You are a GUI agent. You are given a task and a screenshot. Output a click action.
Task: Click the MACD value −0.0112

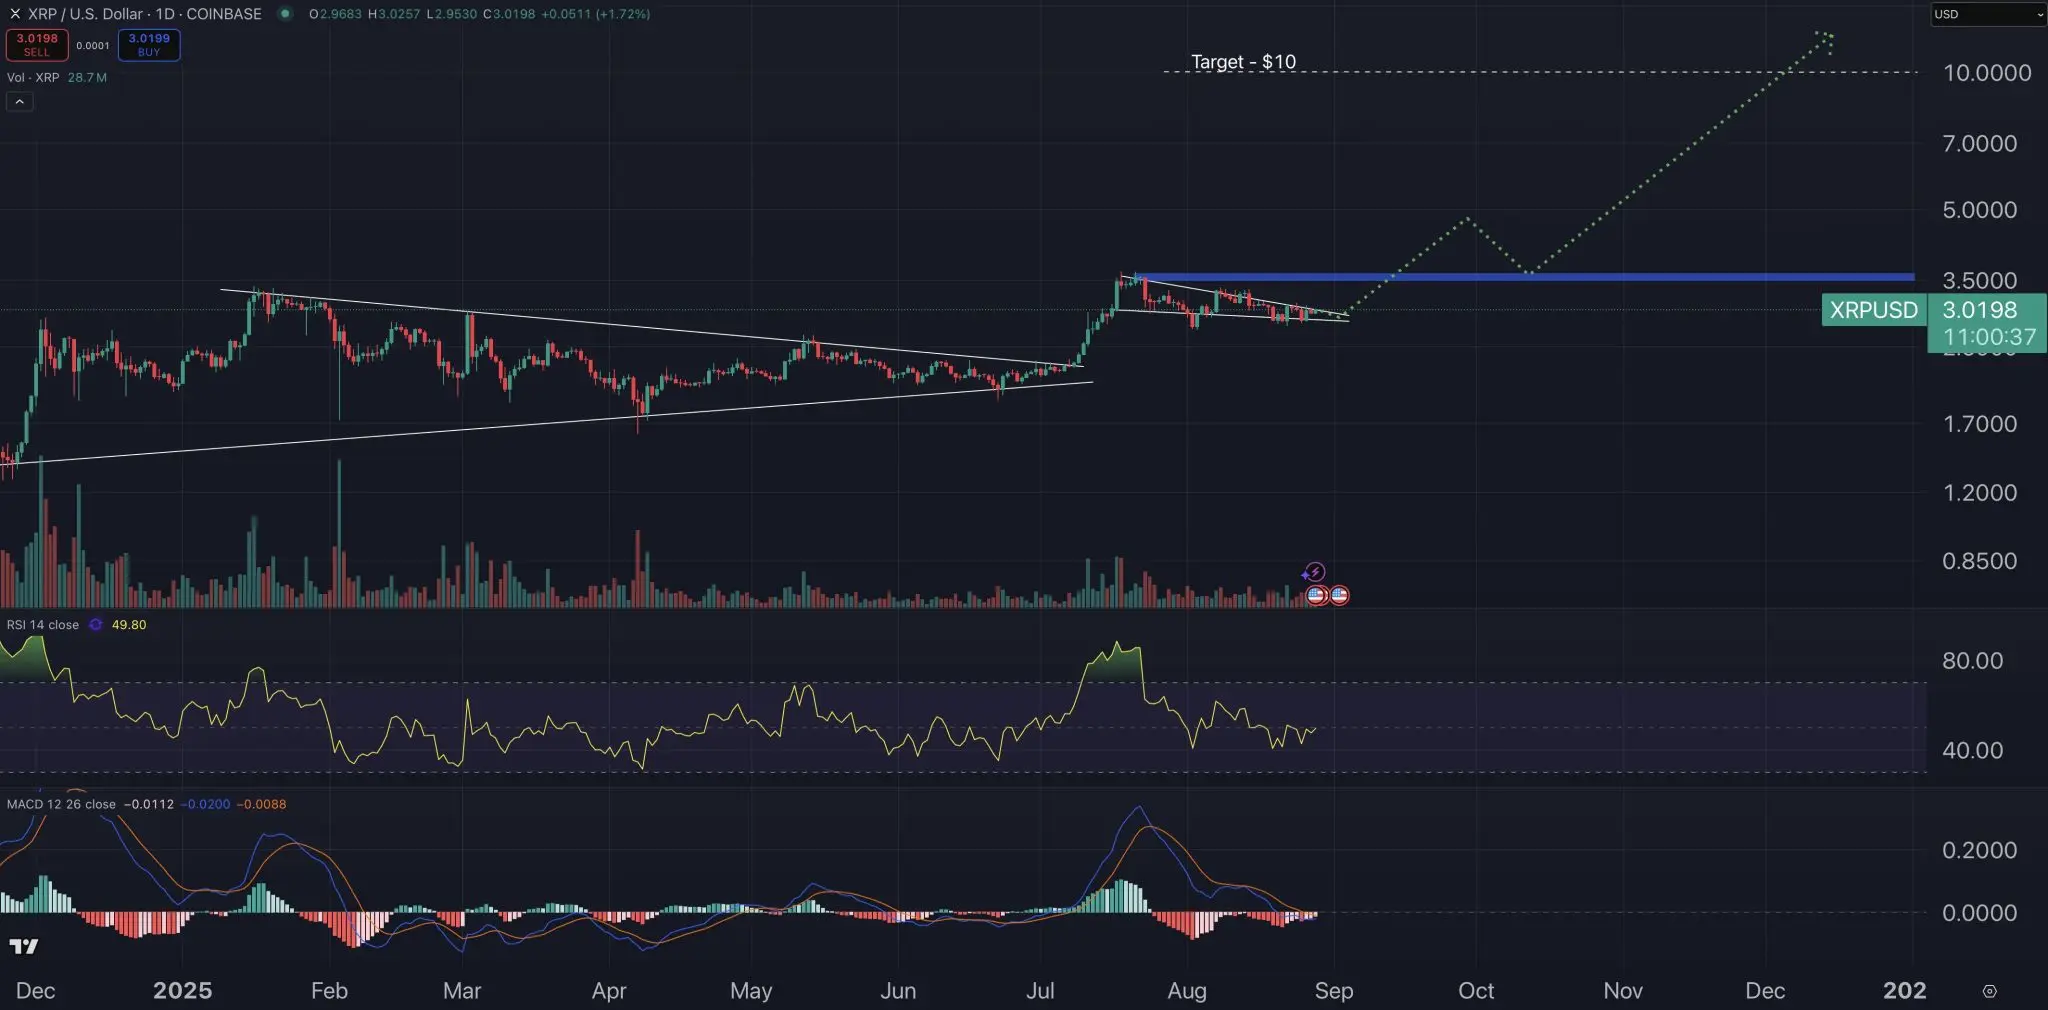[148, 804]
